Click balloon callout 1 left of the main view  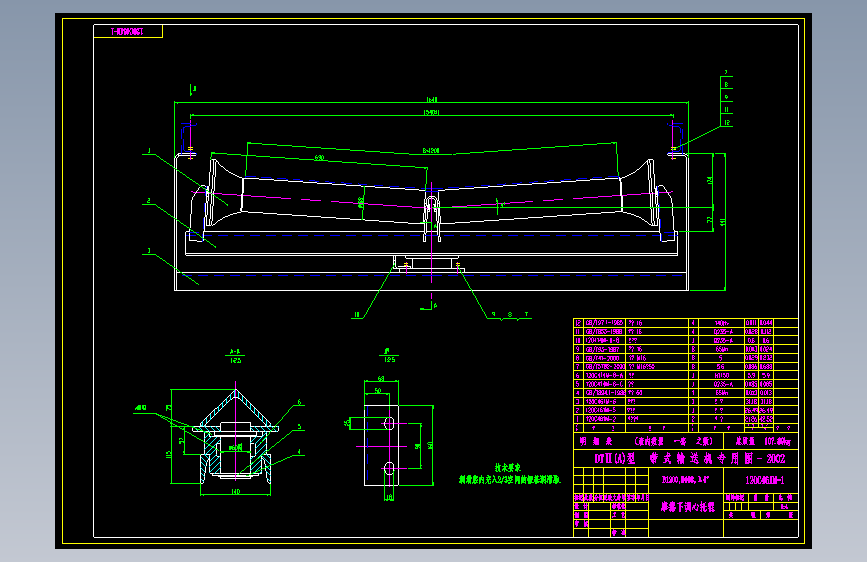click(149, 150)
